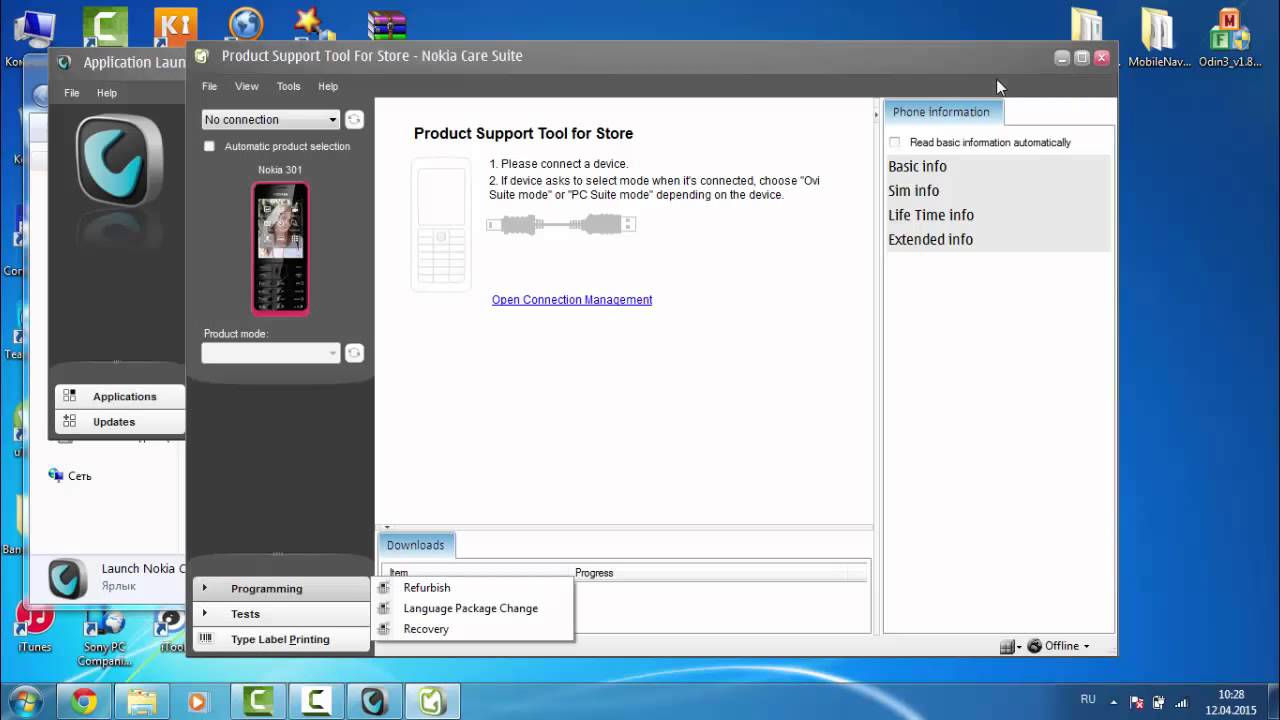
Task: Open the media player taskbar icon
Action: pyautogui.click(x=197, y=702)
